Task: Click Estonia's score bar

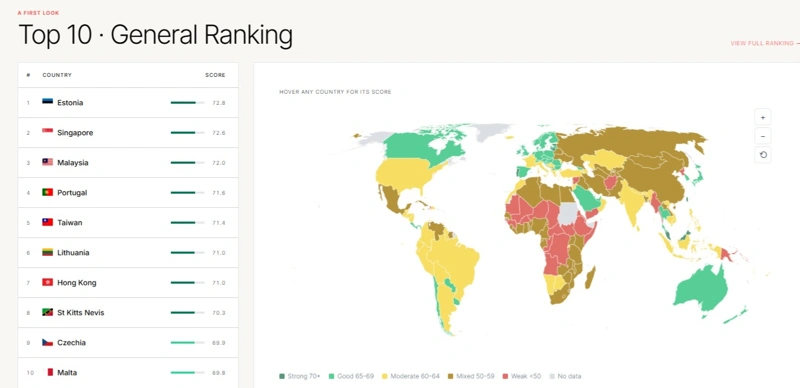Action: [x=187, y=103]
